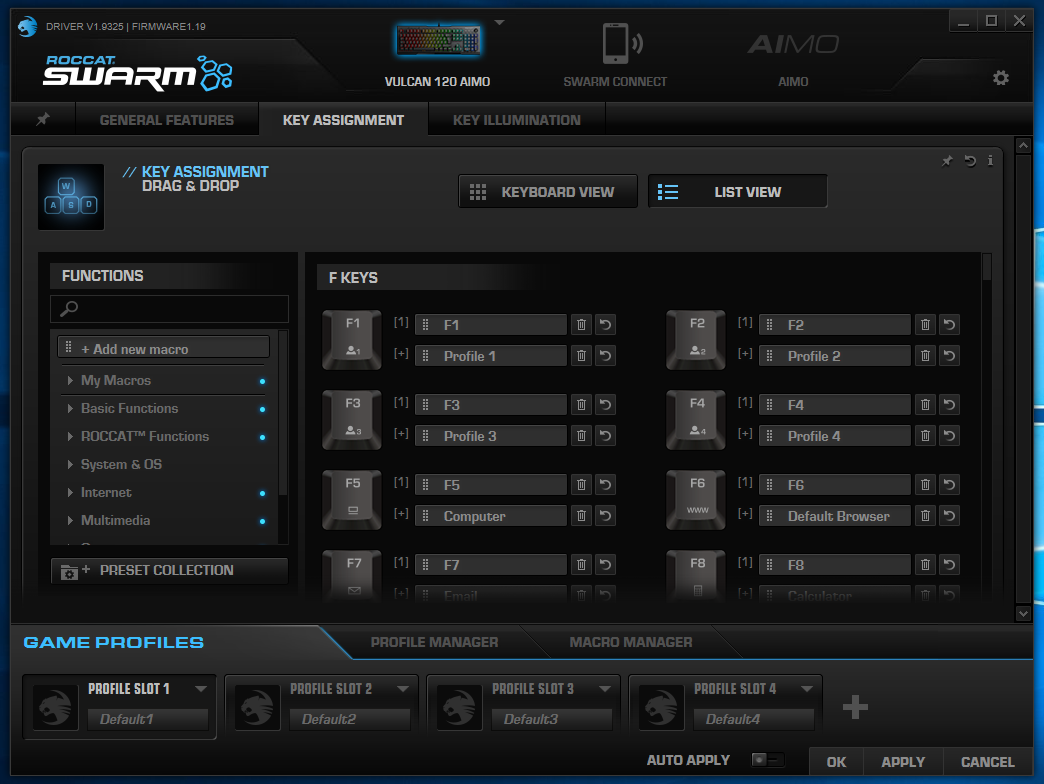Click the OK button
This screenshot has height=784, width=1044.
836,761
